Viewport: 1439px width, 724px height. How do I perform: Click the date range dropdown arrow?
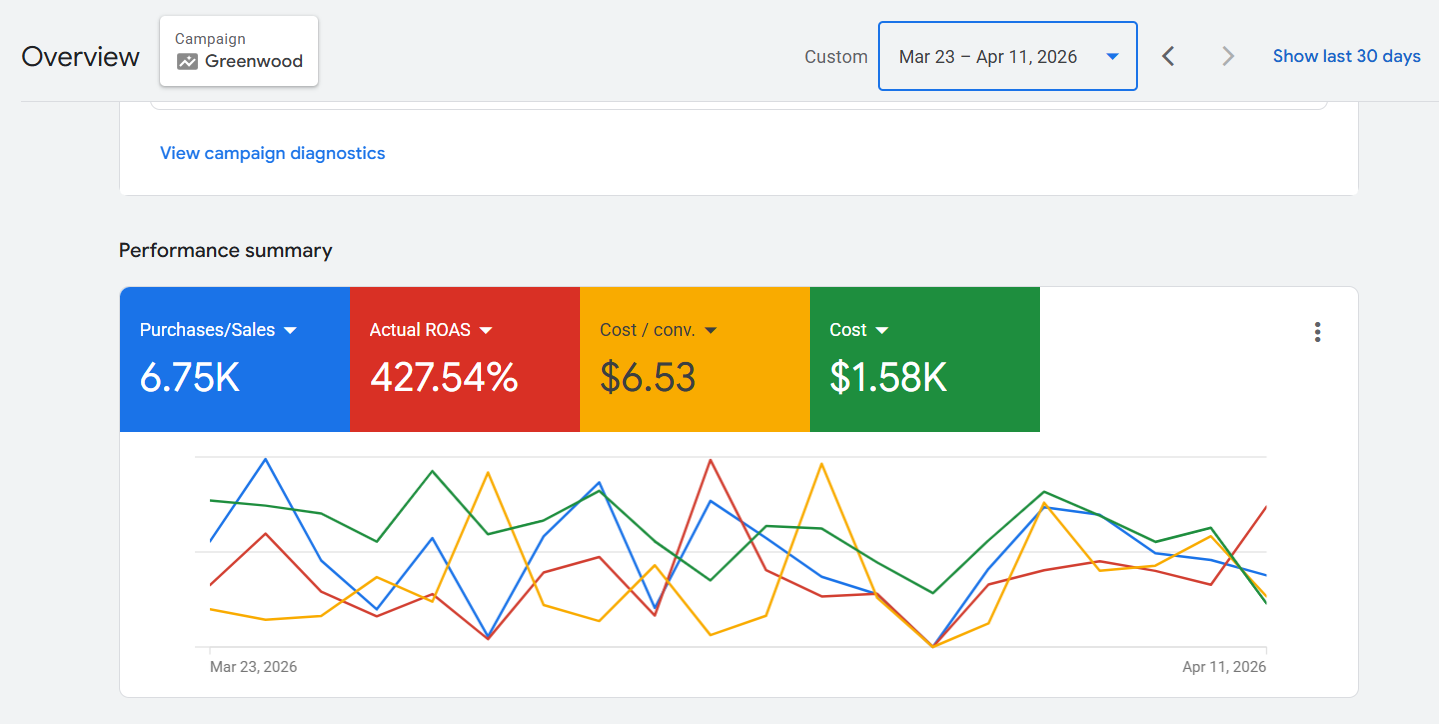point(1112,57)
